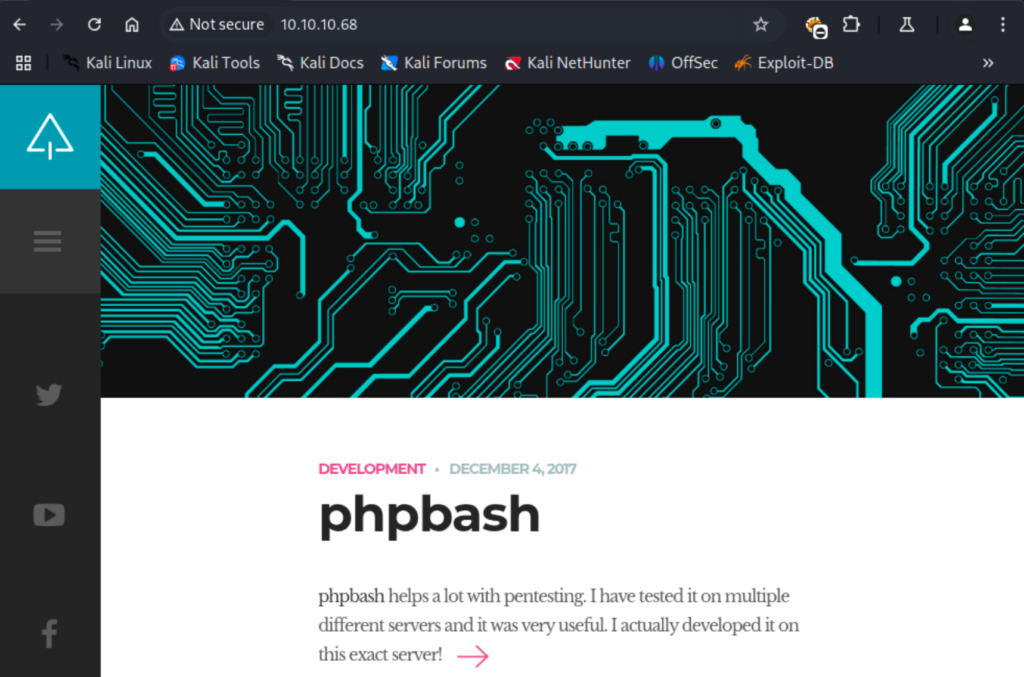
Task: Open the Chrome three-dot menu
Action: 1003,24
